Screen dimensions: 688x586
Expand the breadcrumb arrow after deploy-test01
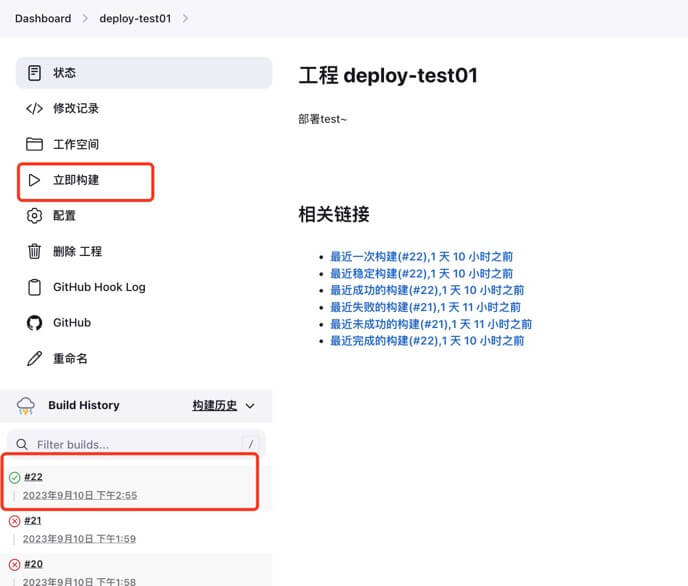[186, 19]
